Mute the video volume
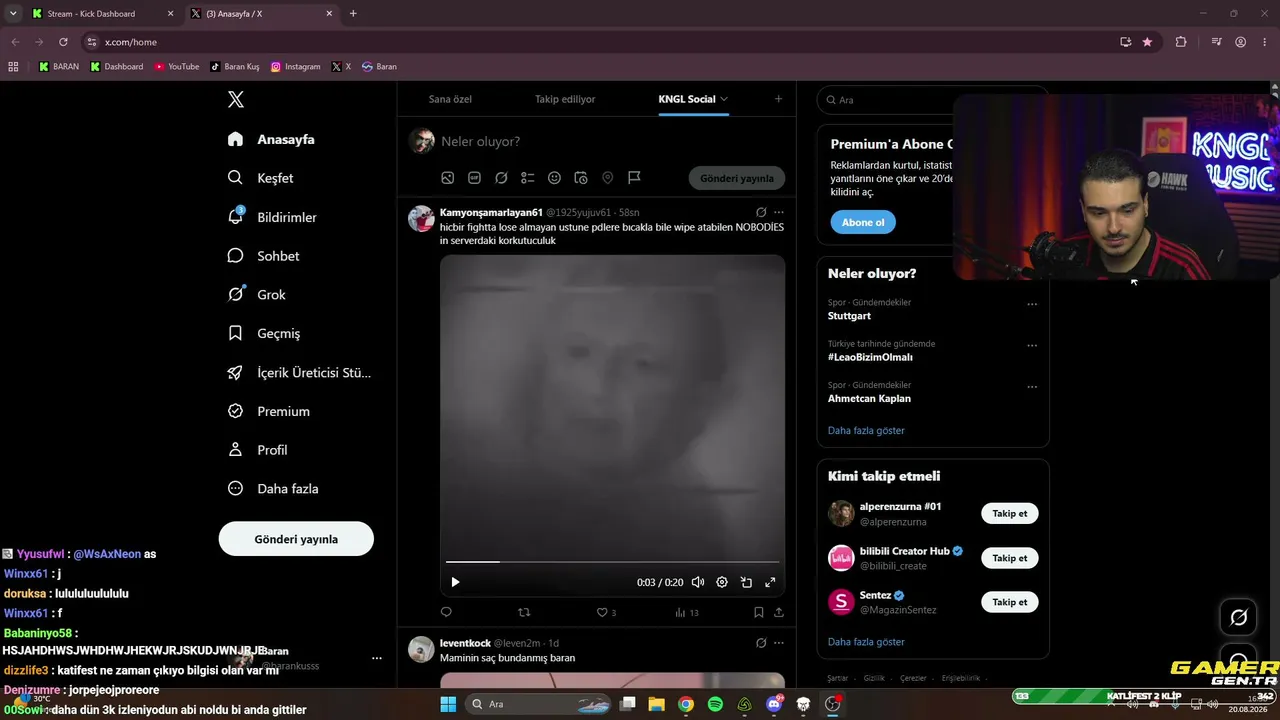 point(698,582)
